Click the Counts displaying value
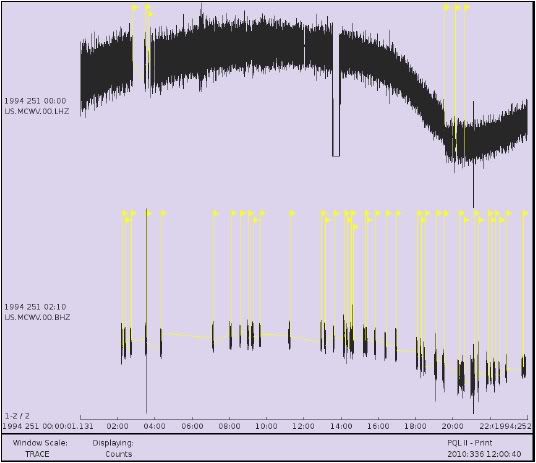This screenshot has width=536, height=463. point(119,454)
